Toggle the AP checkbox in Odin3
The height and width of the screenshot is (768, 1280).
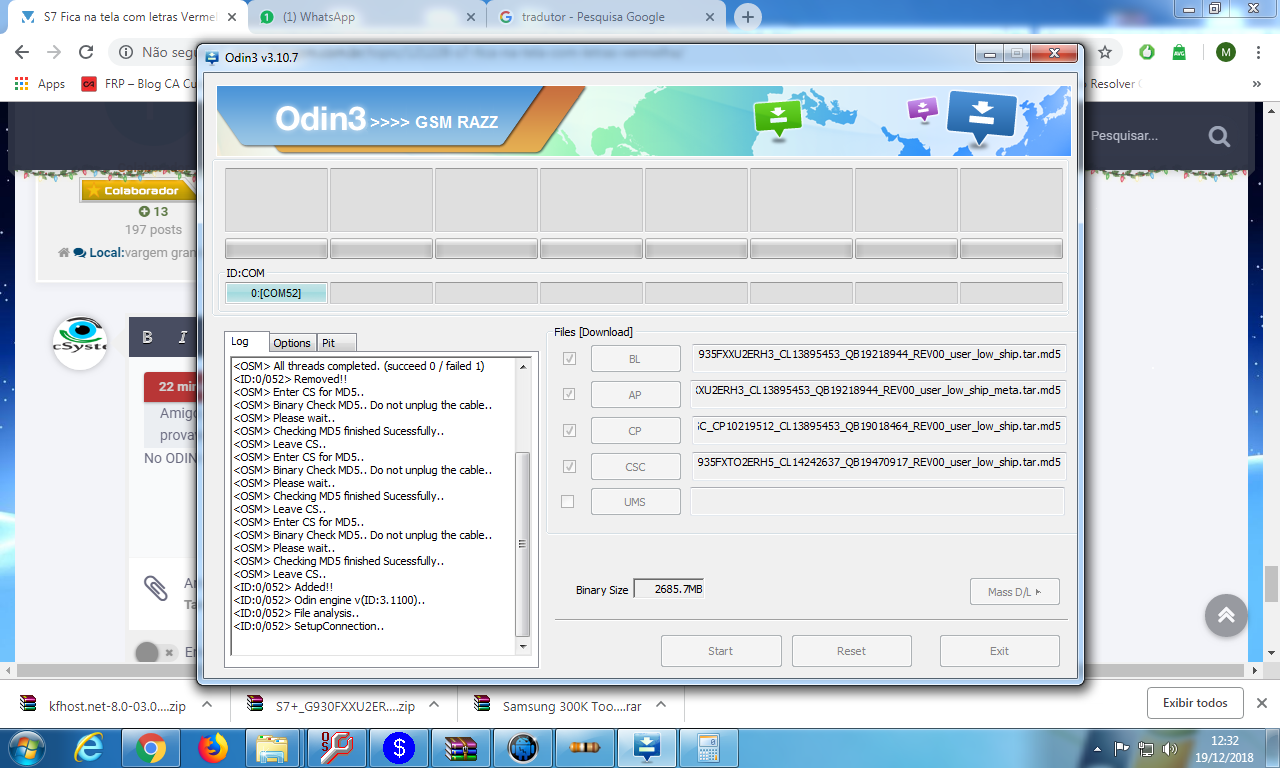pos(569,394)
